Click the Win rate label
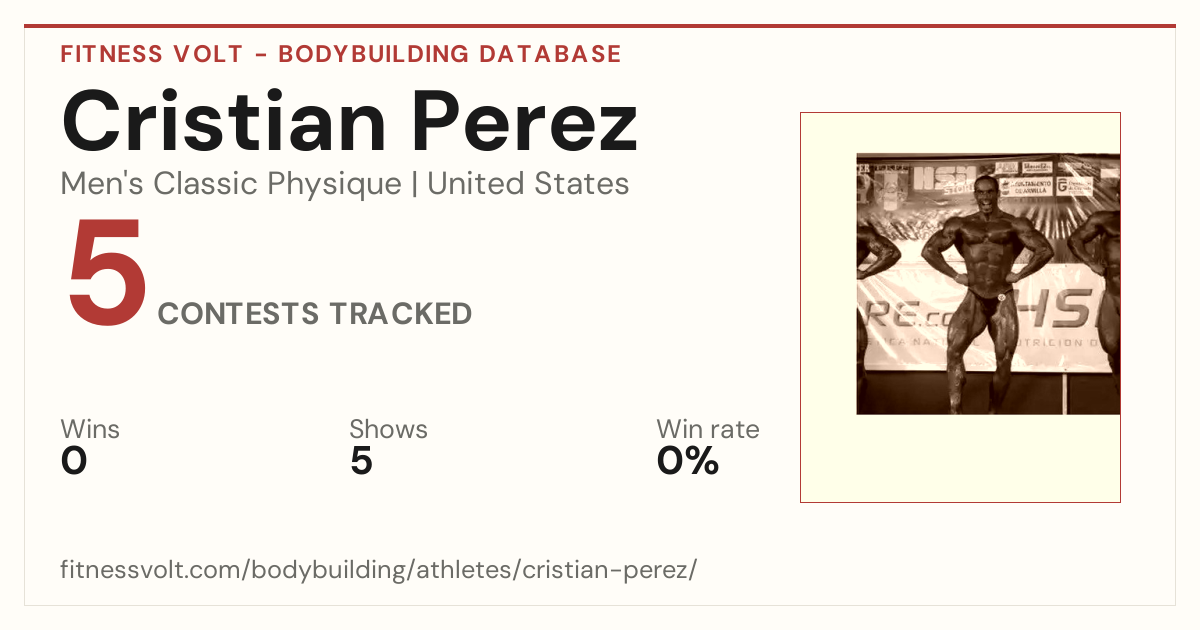This screenshot has width=1200, height=630. 708,430
